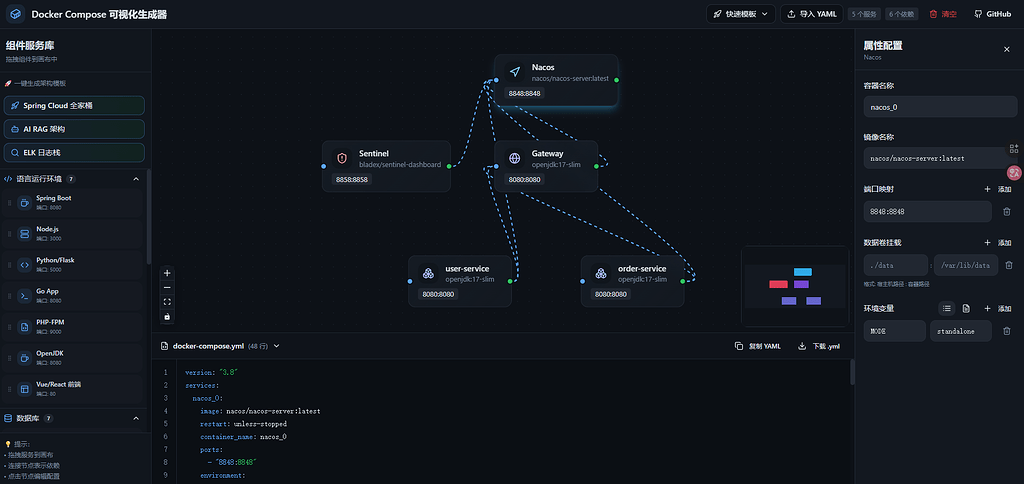Click the Gateway globe node icon
The image size is (1024, 484).
click(515, 158)
